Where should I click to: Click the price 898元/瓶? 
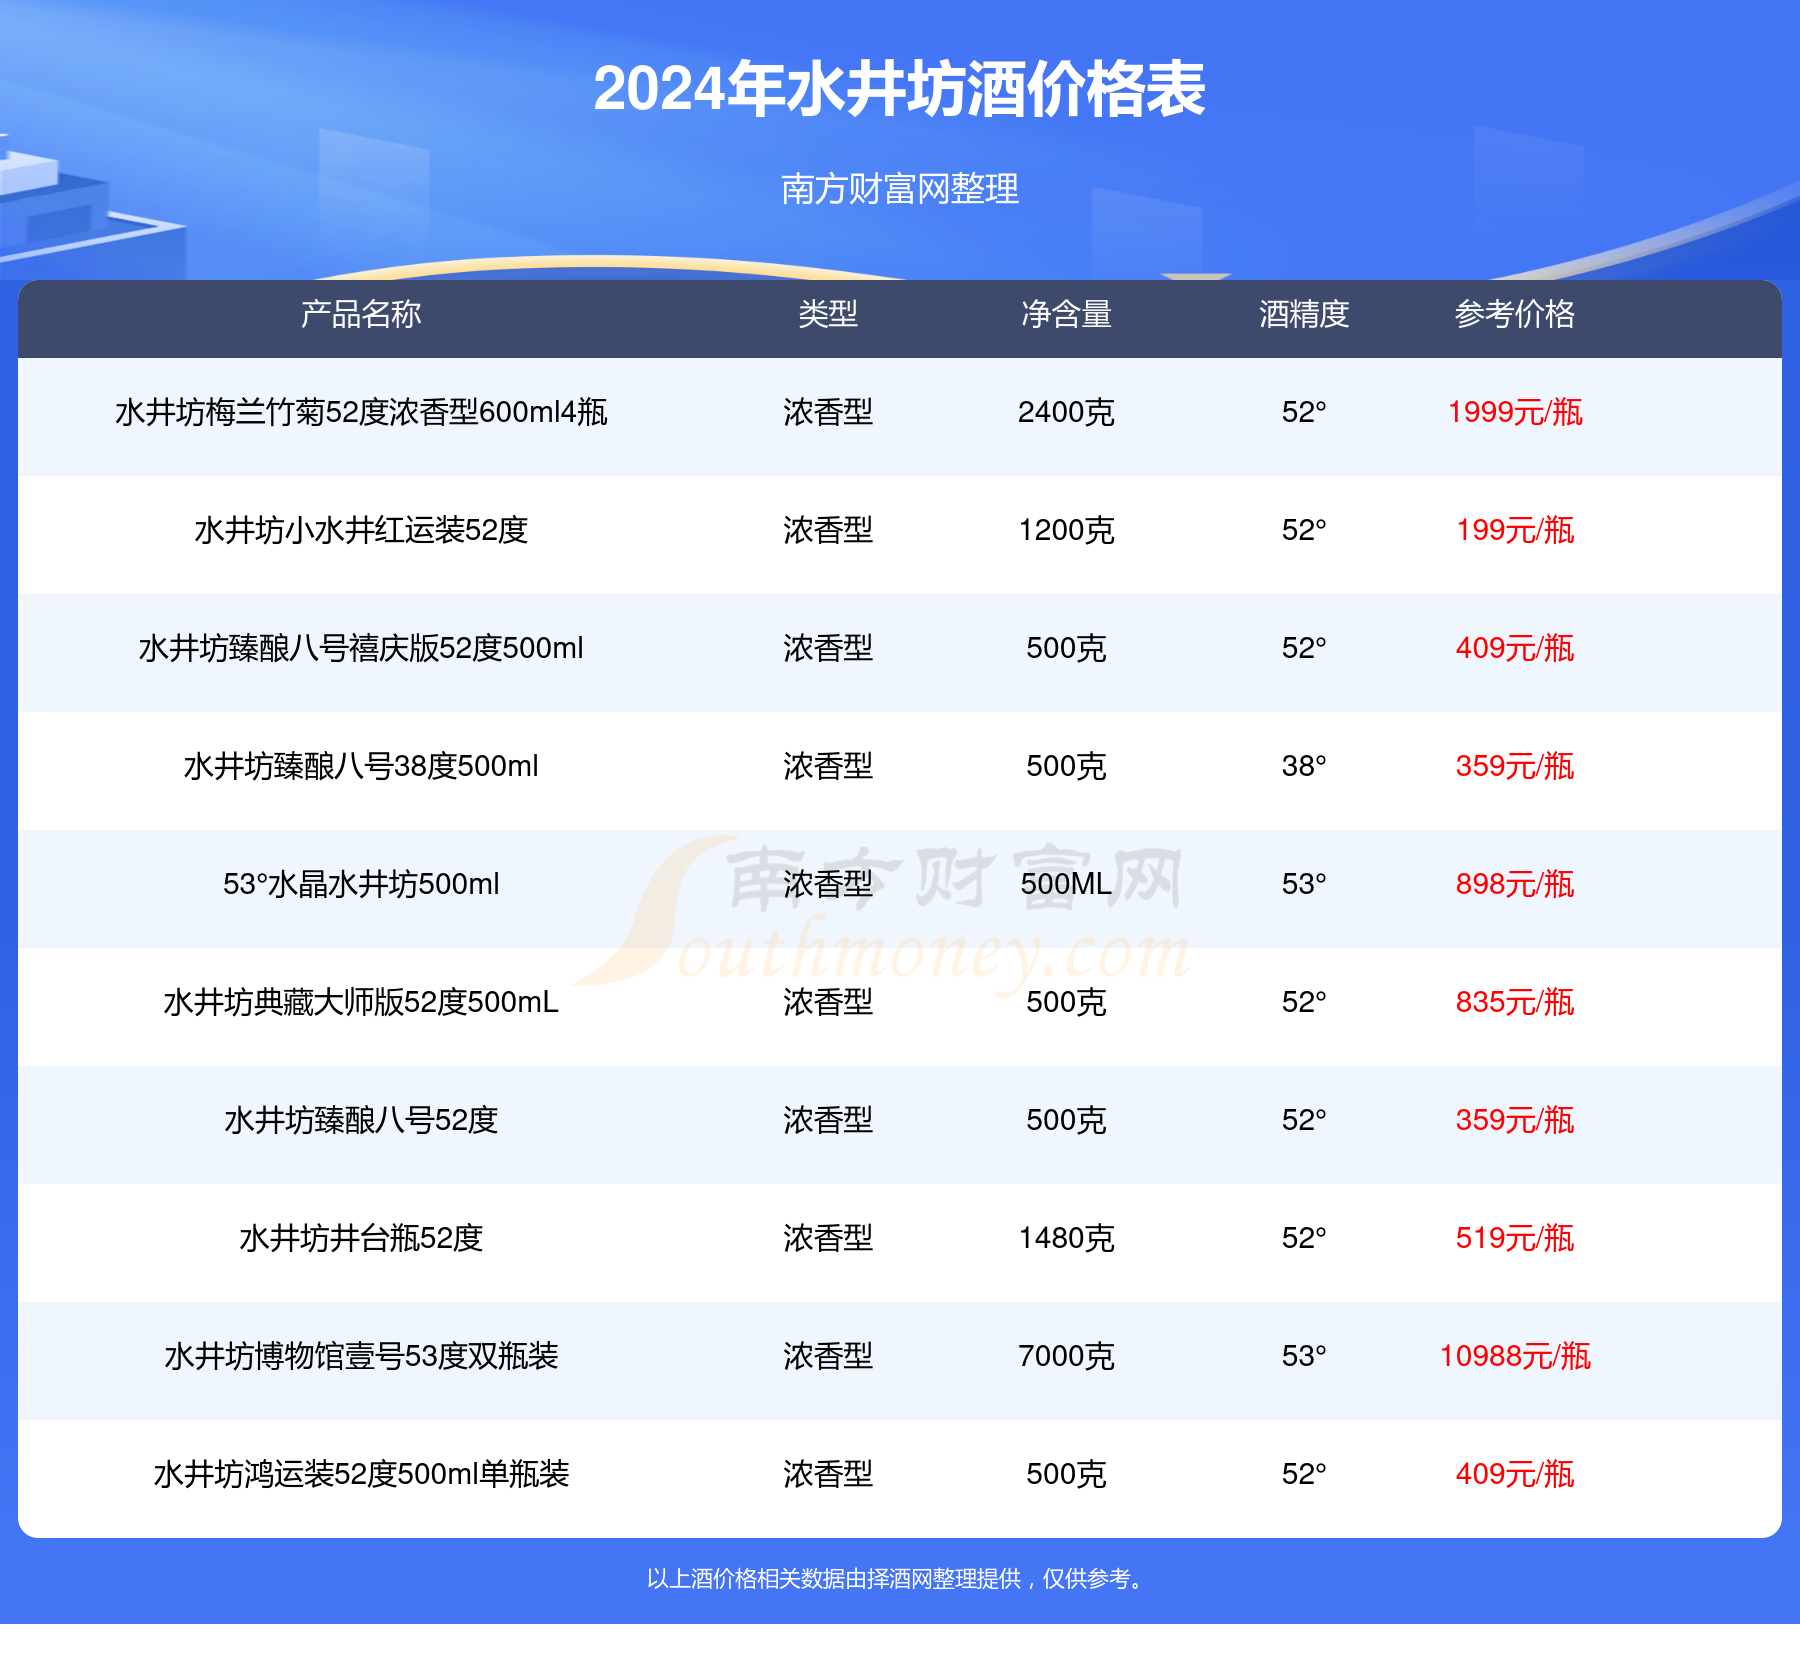(1515, 884)
